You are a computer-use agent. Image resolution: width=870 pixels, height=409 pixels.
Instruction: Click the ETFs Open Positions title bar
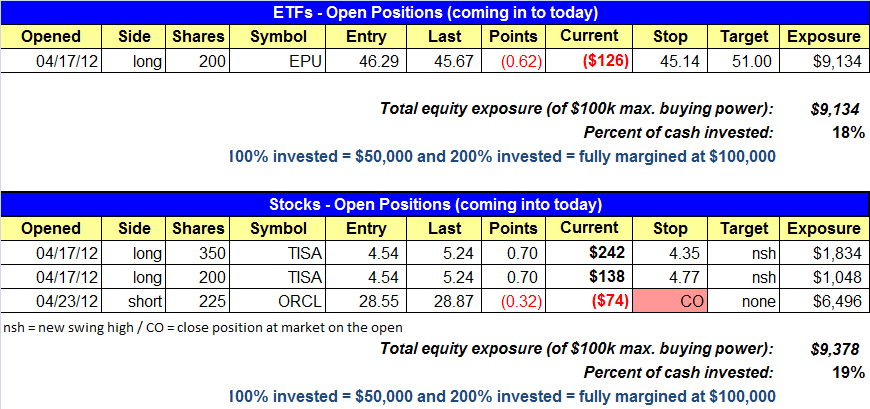click(435, 13)
